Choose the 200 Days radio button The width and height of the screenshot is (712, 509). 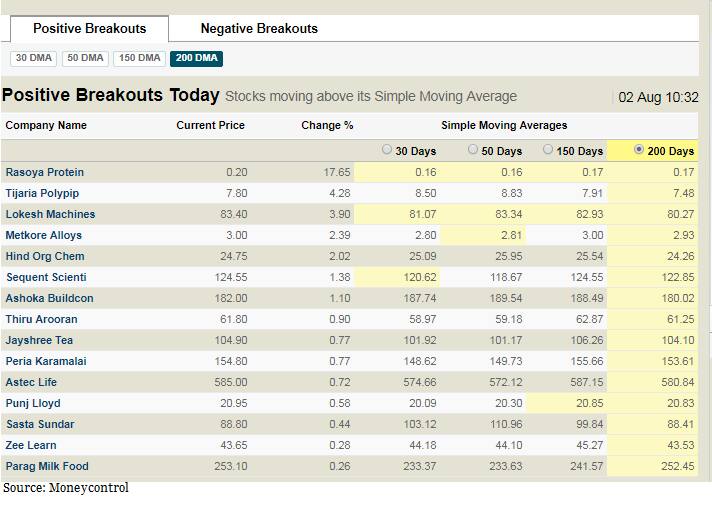tap(638, 149)
